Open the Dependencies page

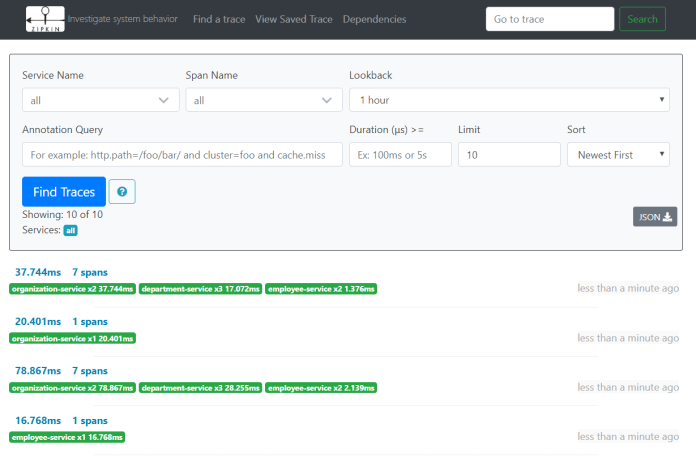[x=374, y=19]
